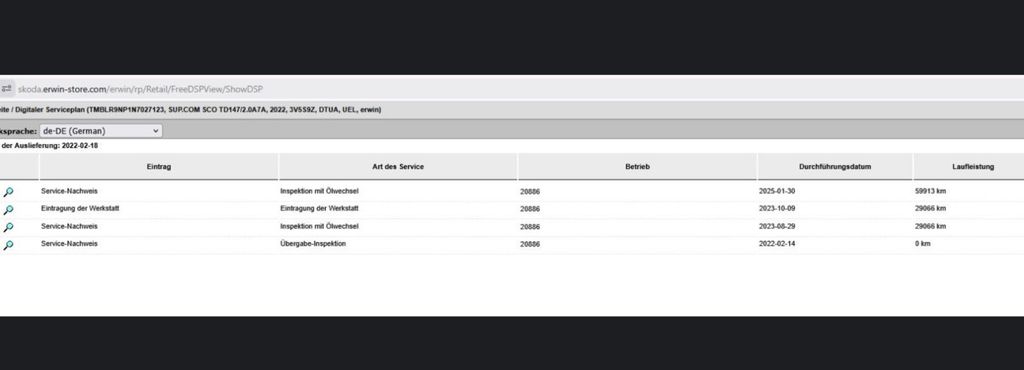Sort by the Eintrag column header
Viewport: 1024px width, 370px height.
click(159, 167)
